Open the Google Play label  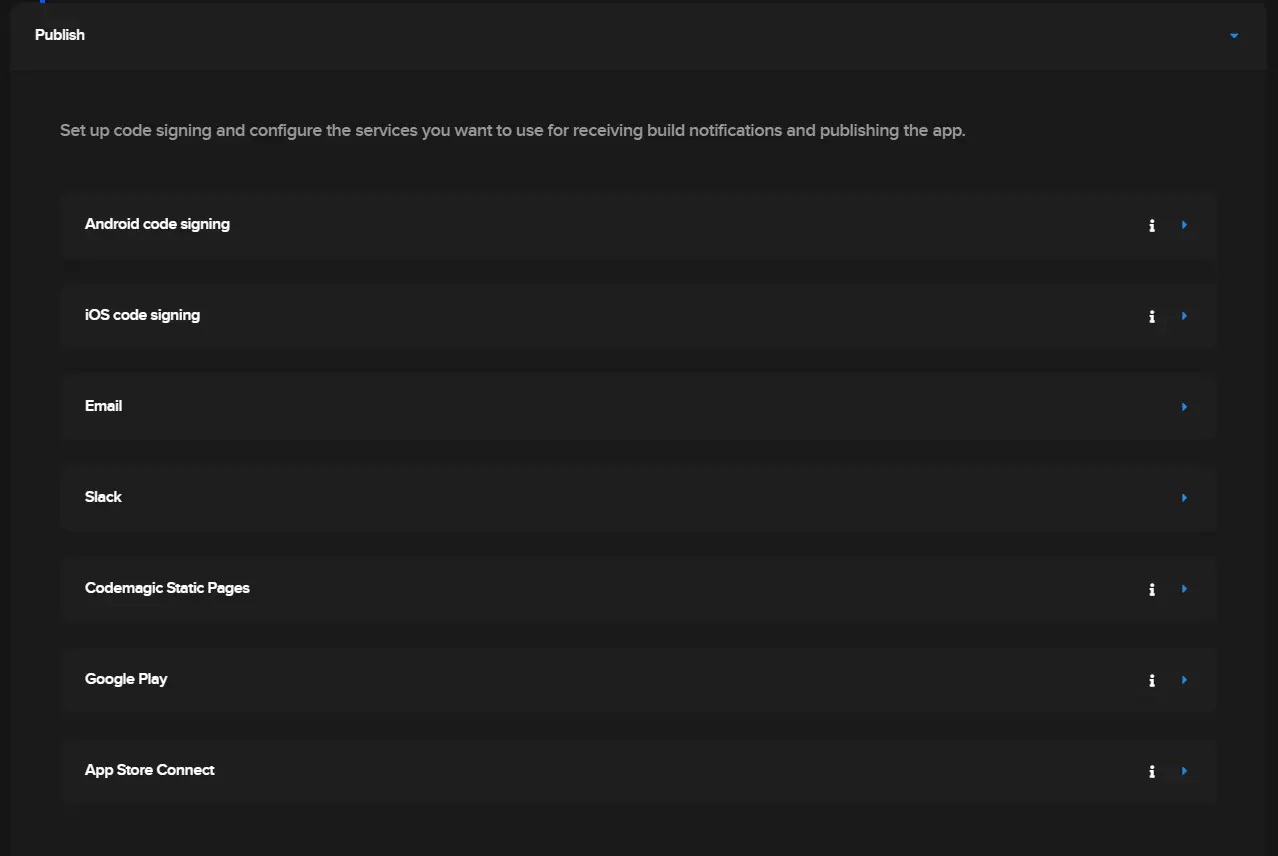click(126, 679)
